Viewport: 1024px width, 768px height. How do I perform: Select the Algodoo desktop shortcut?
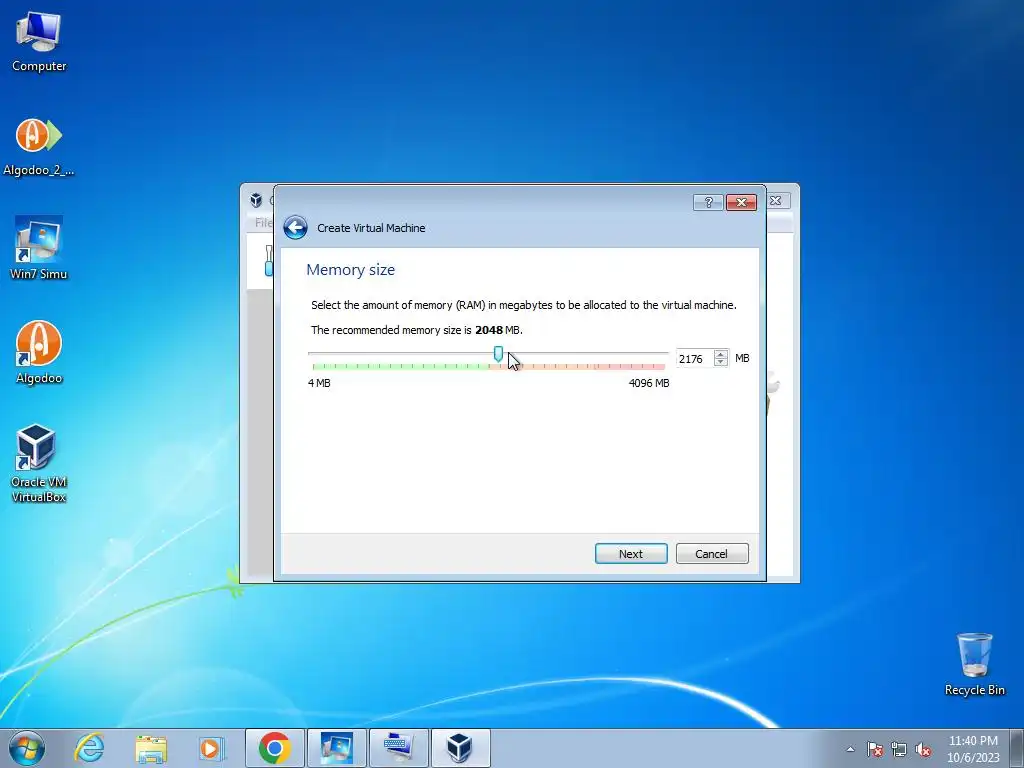click(x=39, y=353)
